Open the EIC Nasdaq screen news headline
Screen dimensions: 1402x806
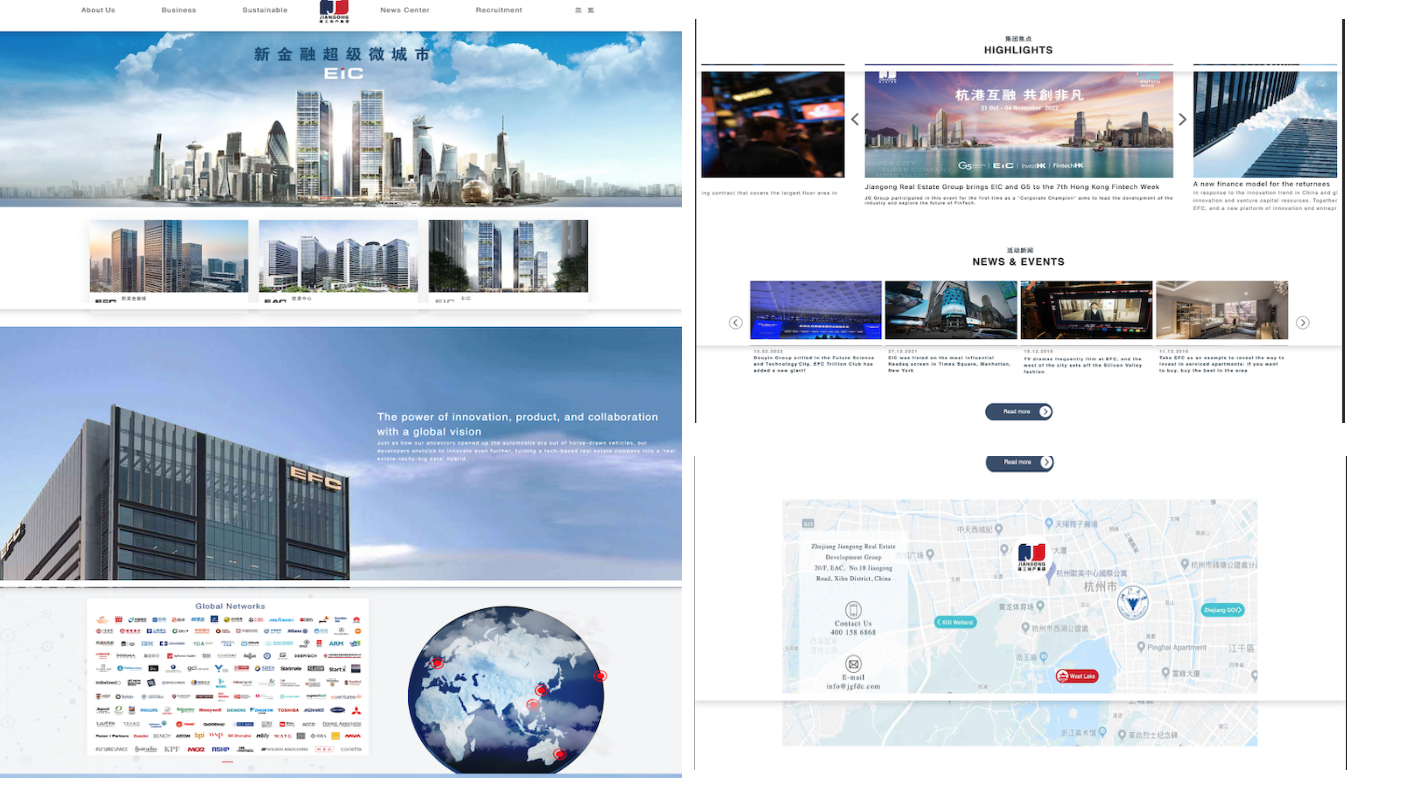point(949,363)
